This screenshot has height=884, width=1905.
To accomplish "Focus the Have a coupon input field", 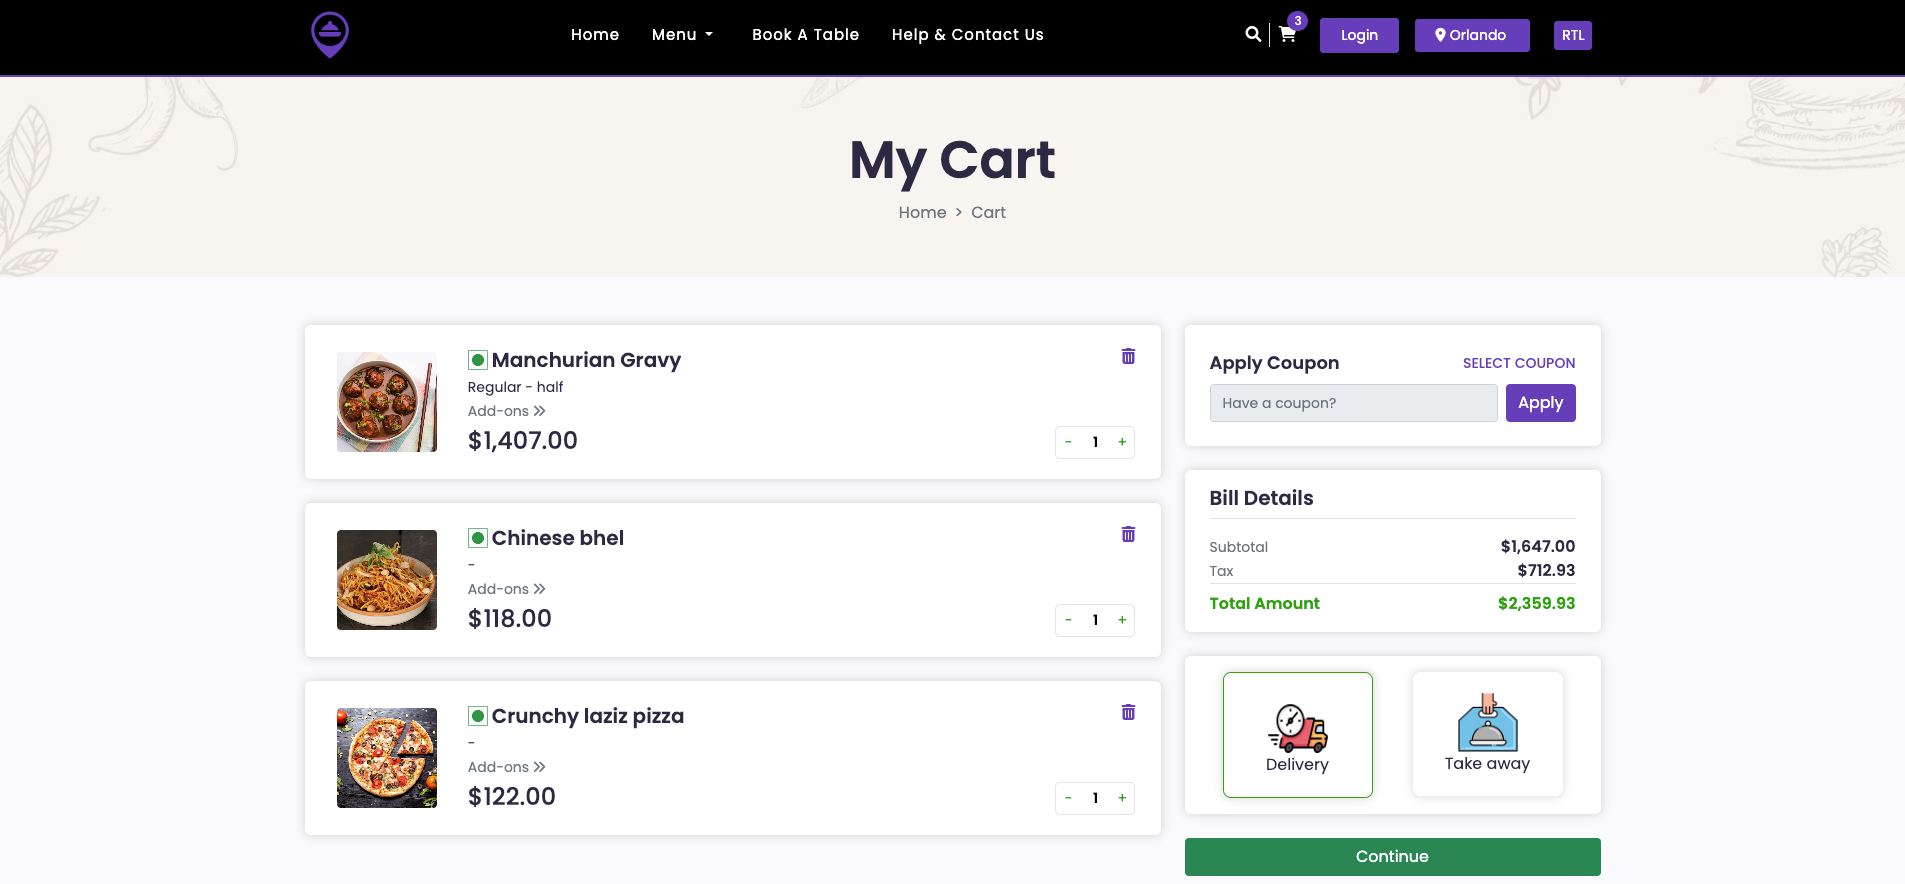I will pyautogui.click(x=1353, y=403).
